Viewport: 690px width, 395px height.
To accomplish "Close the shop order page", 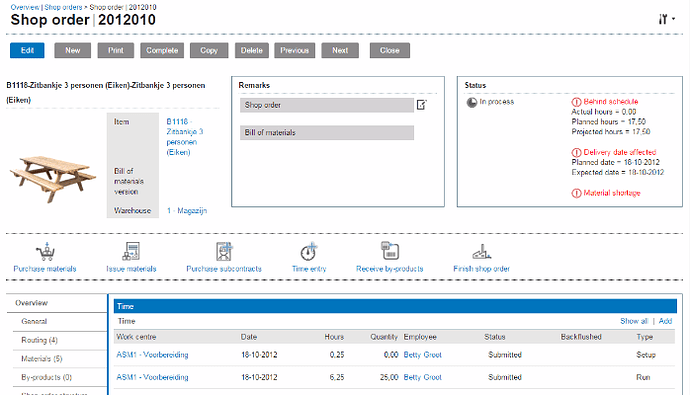I will (389, 50).
